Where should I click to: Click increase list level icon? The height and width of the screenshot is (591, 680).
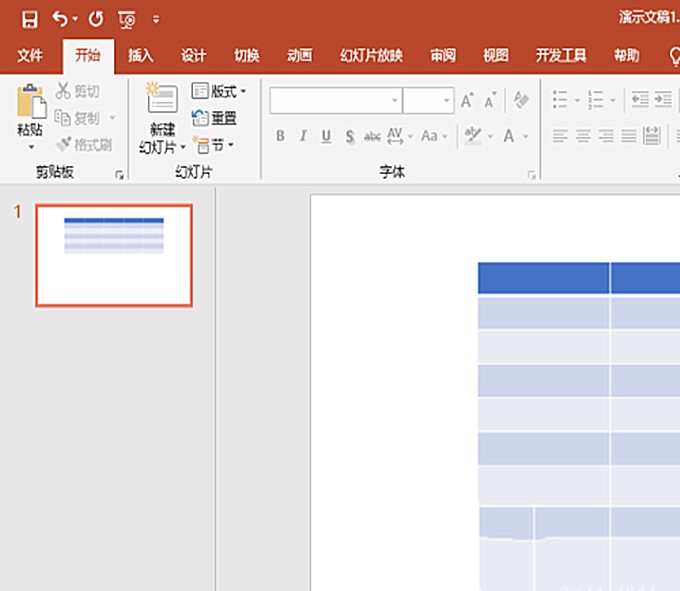click(x=663, y=100)
